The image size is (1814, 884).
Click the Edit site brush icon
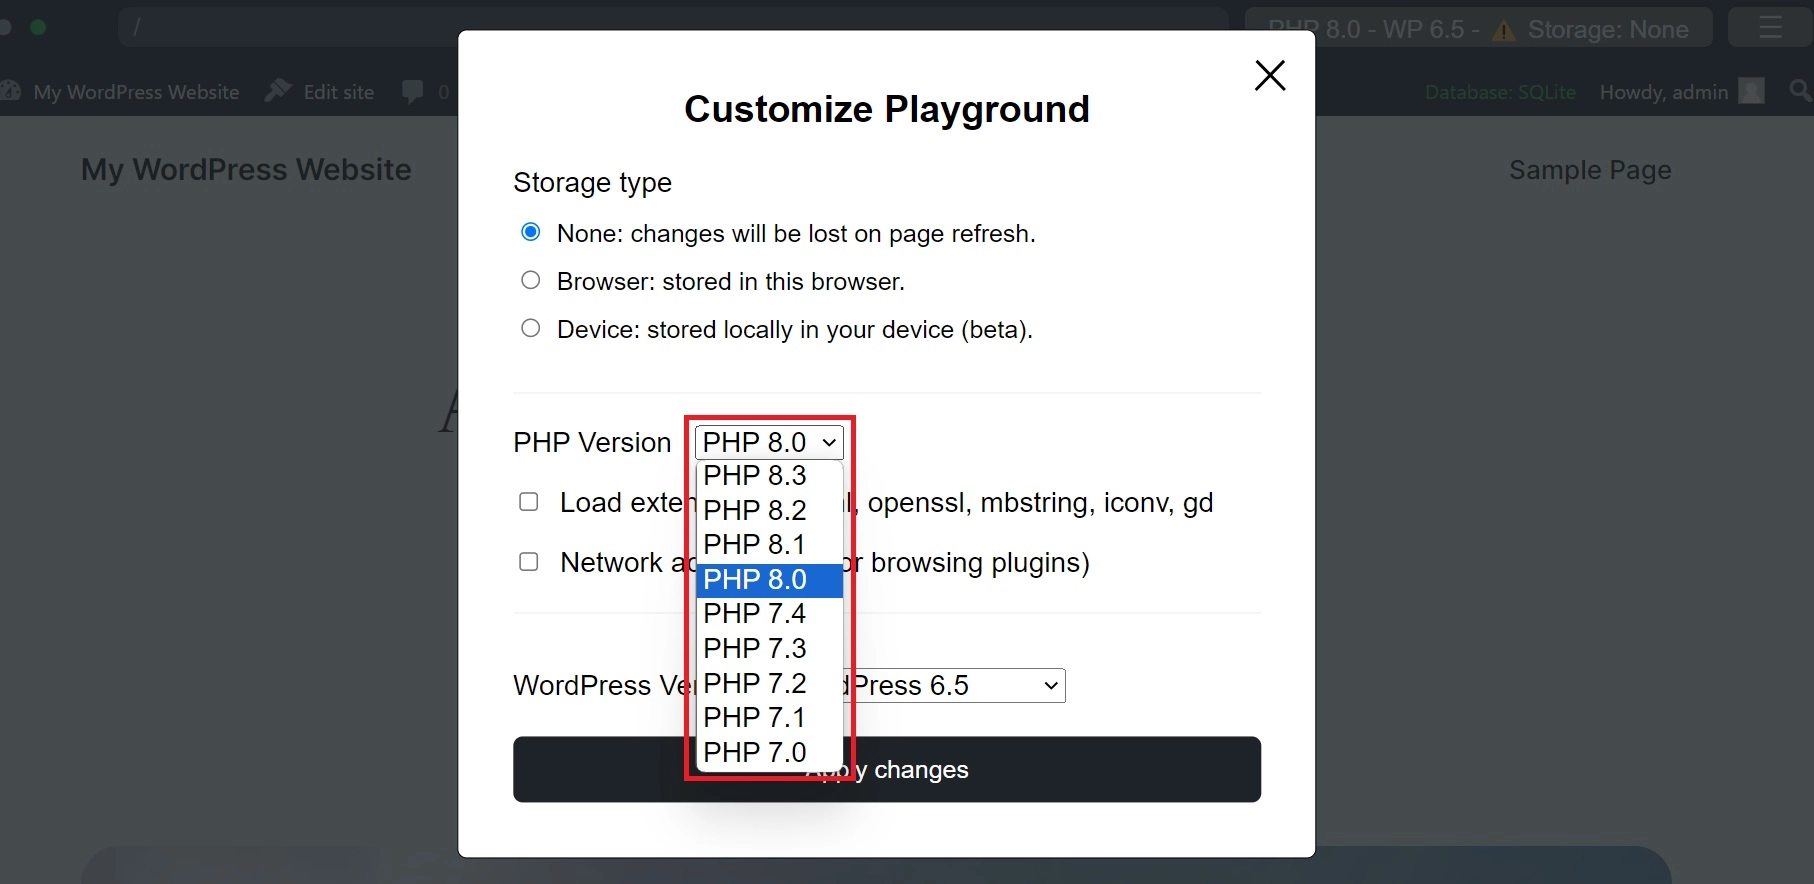tap(278, 91)
